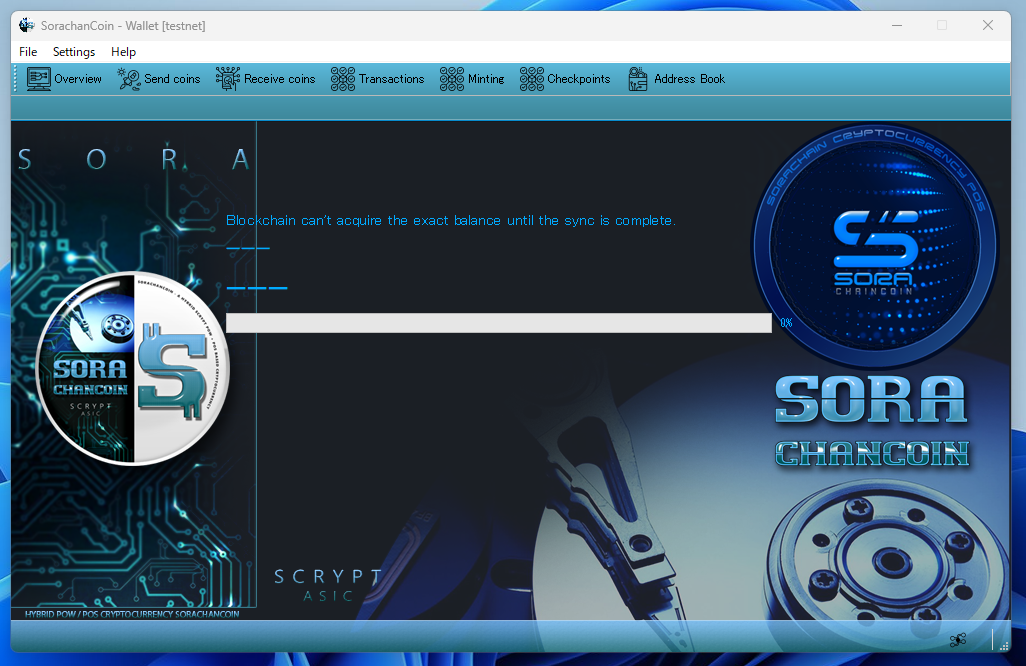
Task: Switch to the Minting page
Action: point(473,79)
